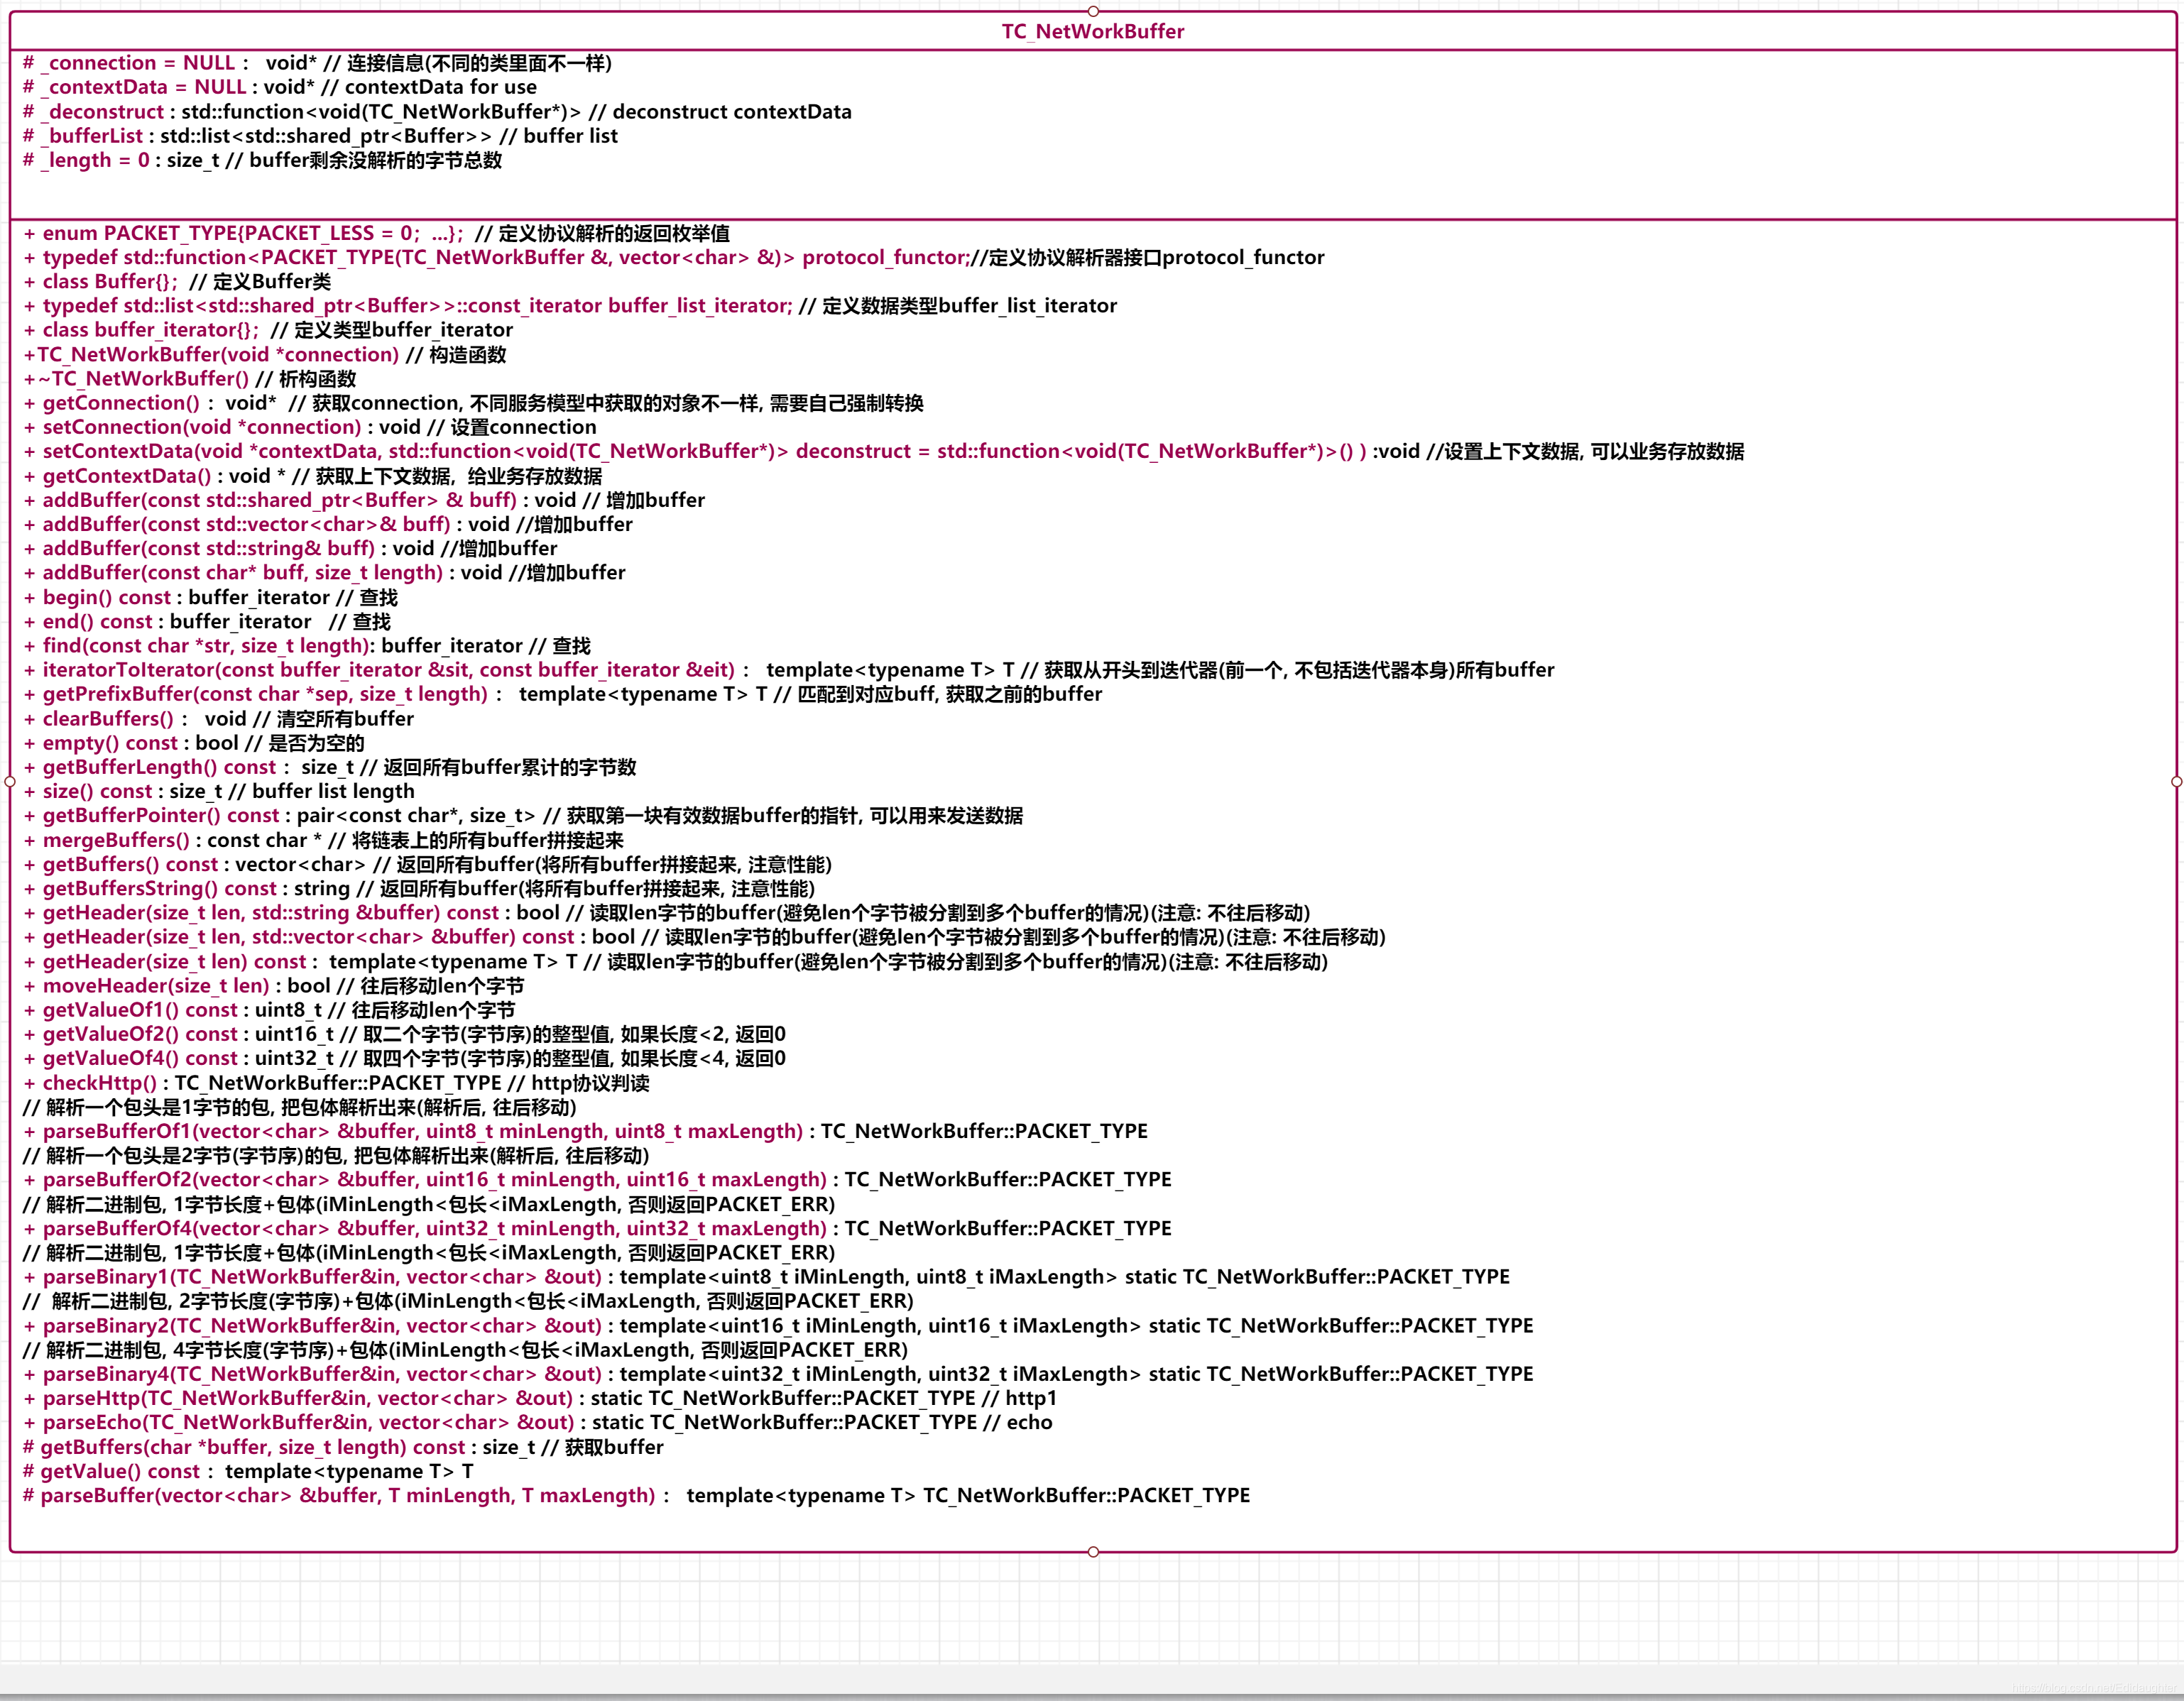Click the horizontal scrollbar at the bottom
Screen dimensions: 2184x1701
click(1092, 1680)
